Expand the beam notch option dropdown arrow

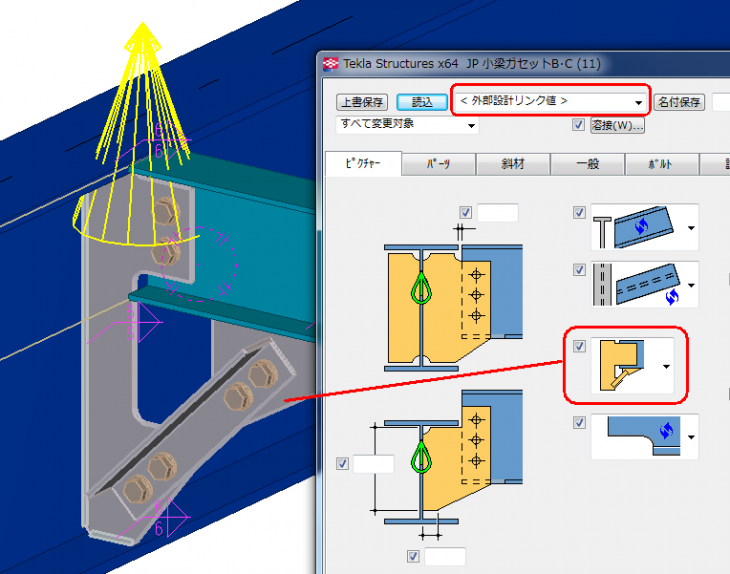click(x=691, y=437)
